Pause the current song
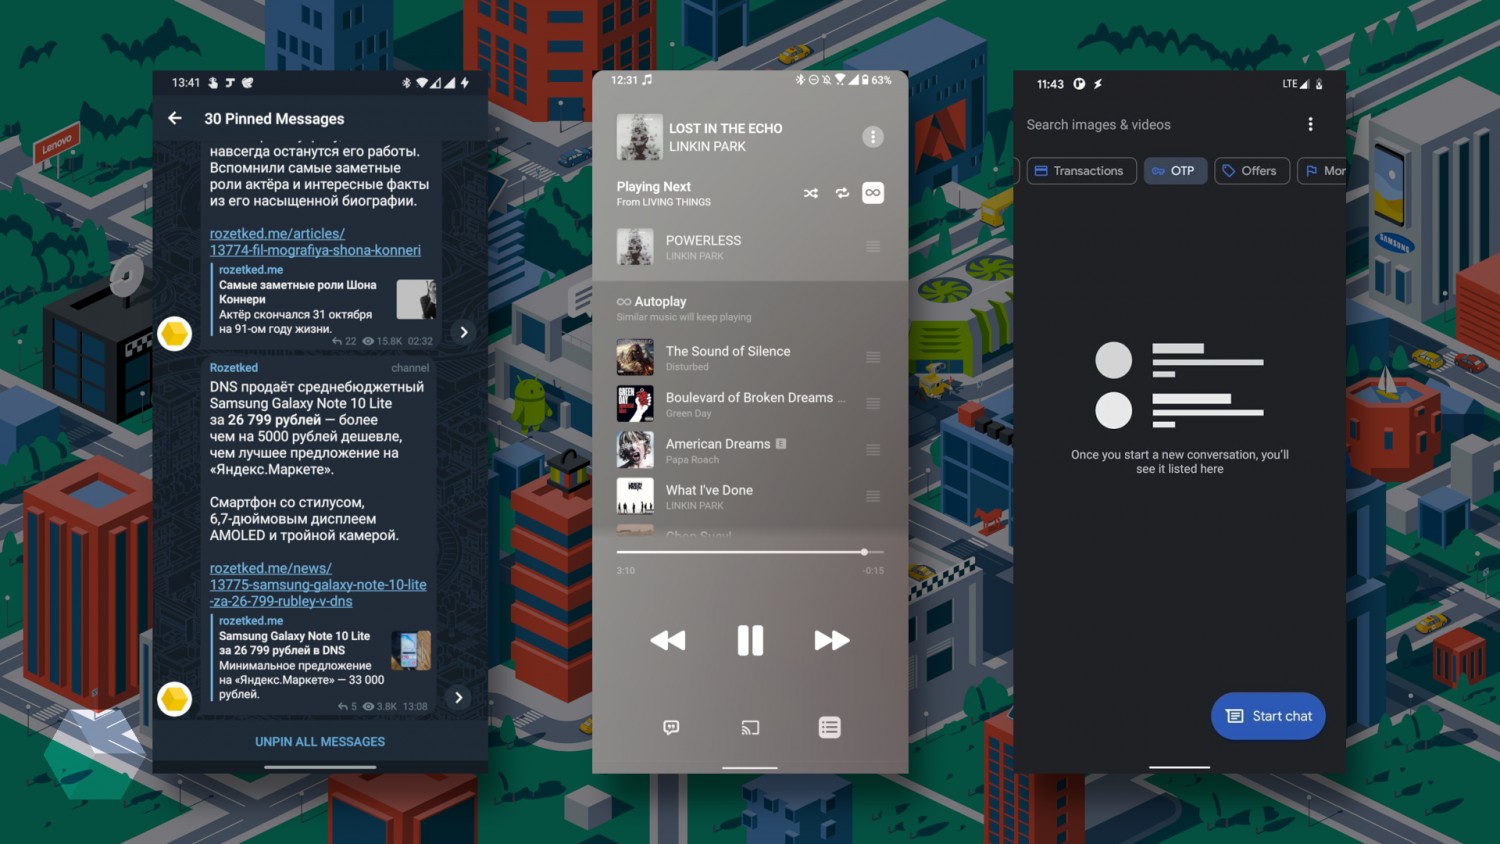 pyautogui.click(x=750, y=641)
